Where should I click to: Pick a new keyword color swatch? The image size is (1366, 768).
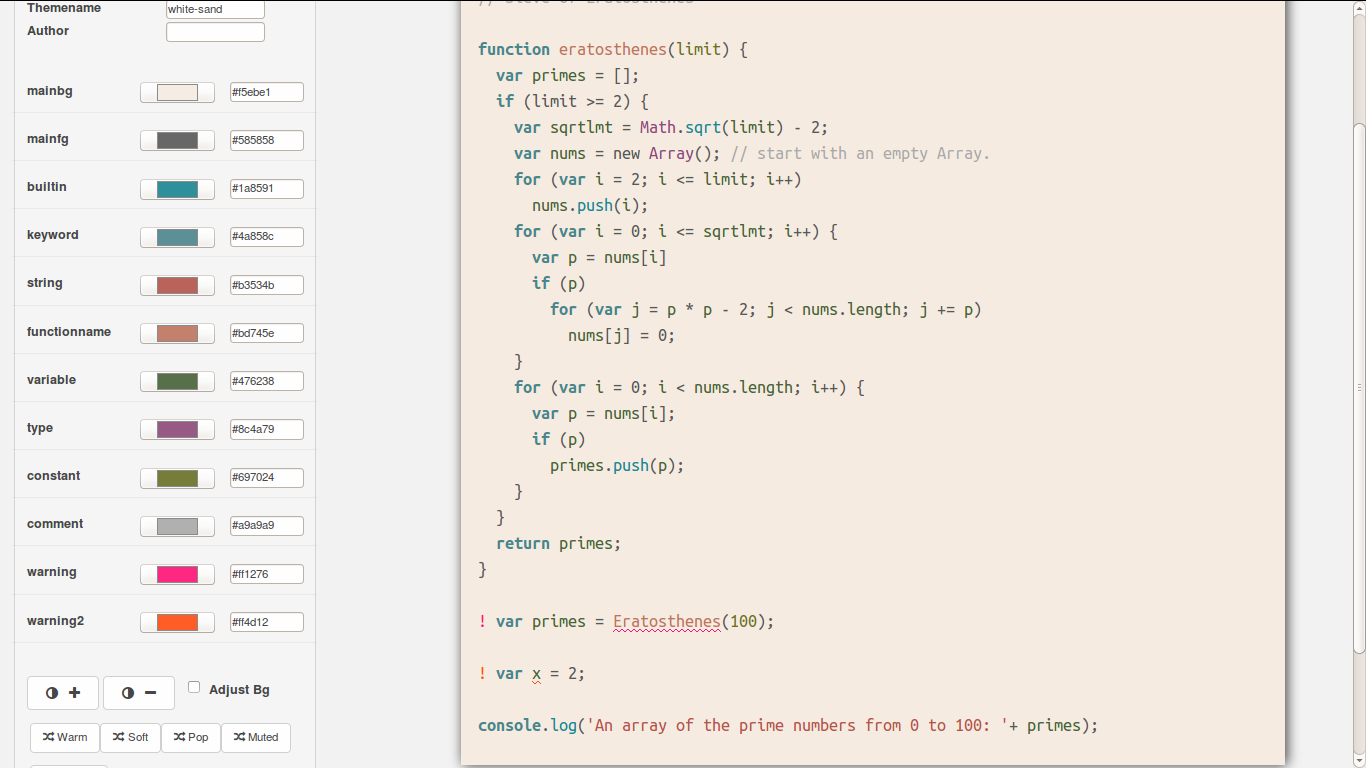(177, 237)
